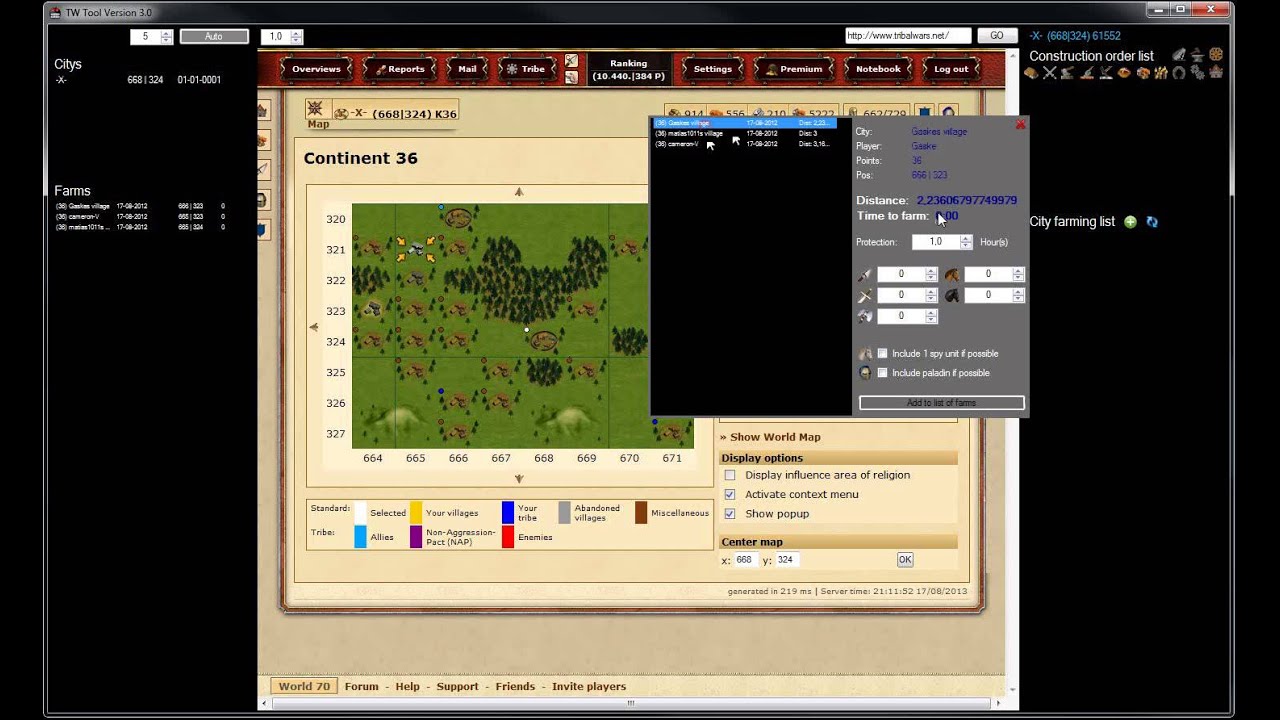Increase the axe unit count stepper

(931, 313)
